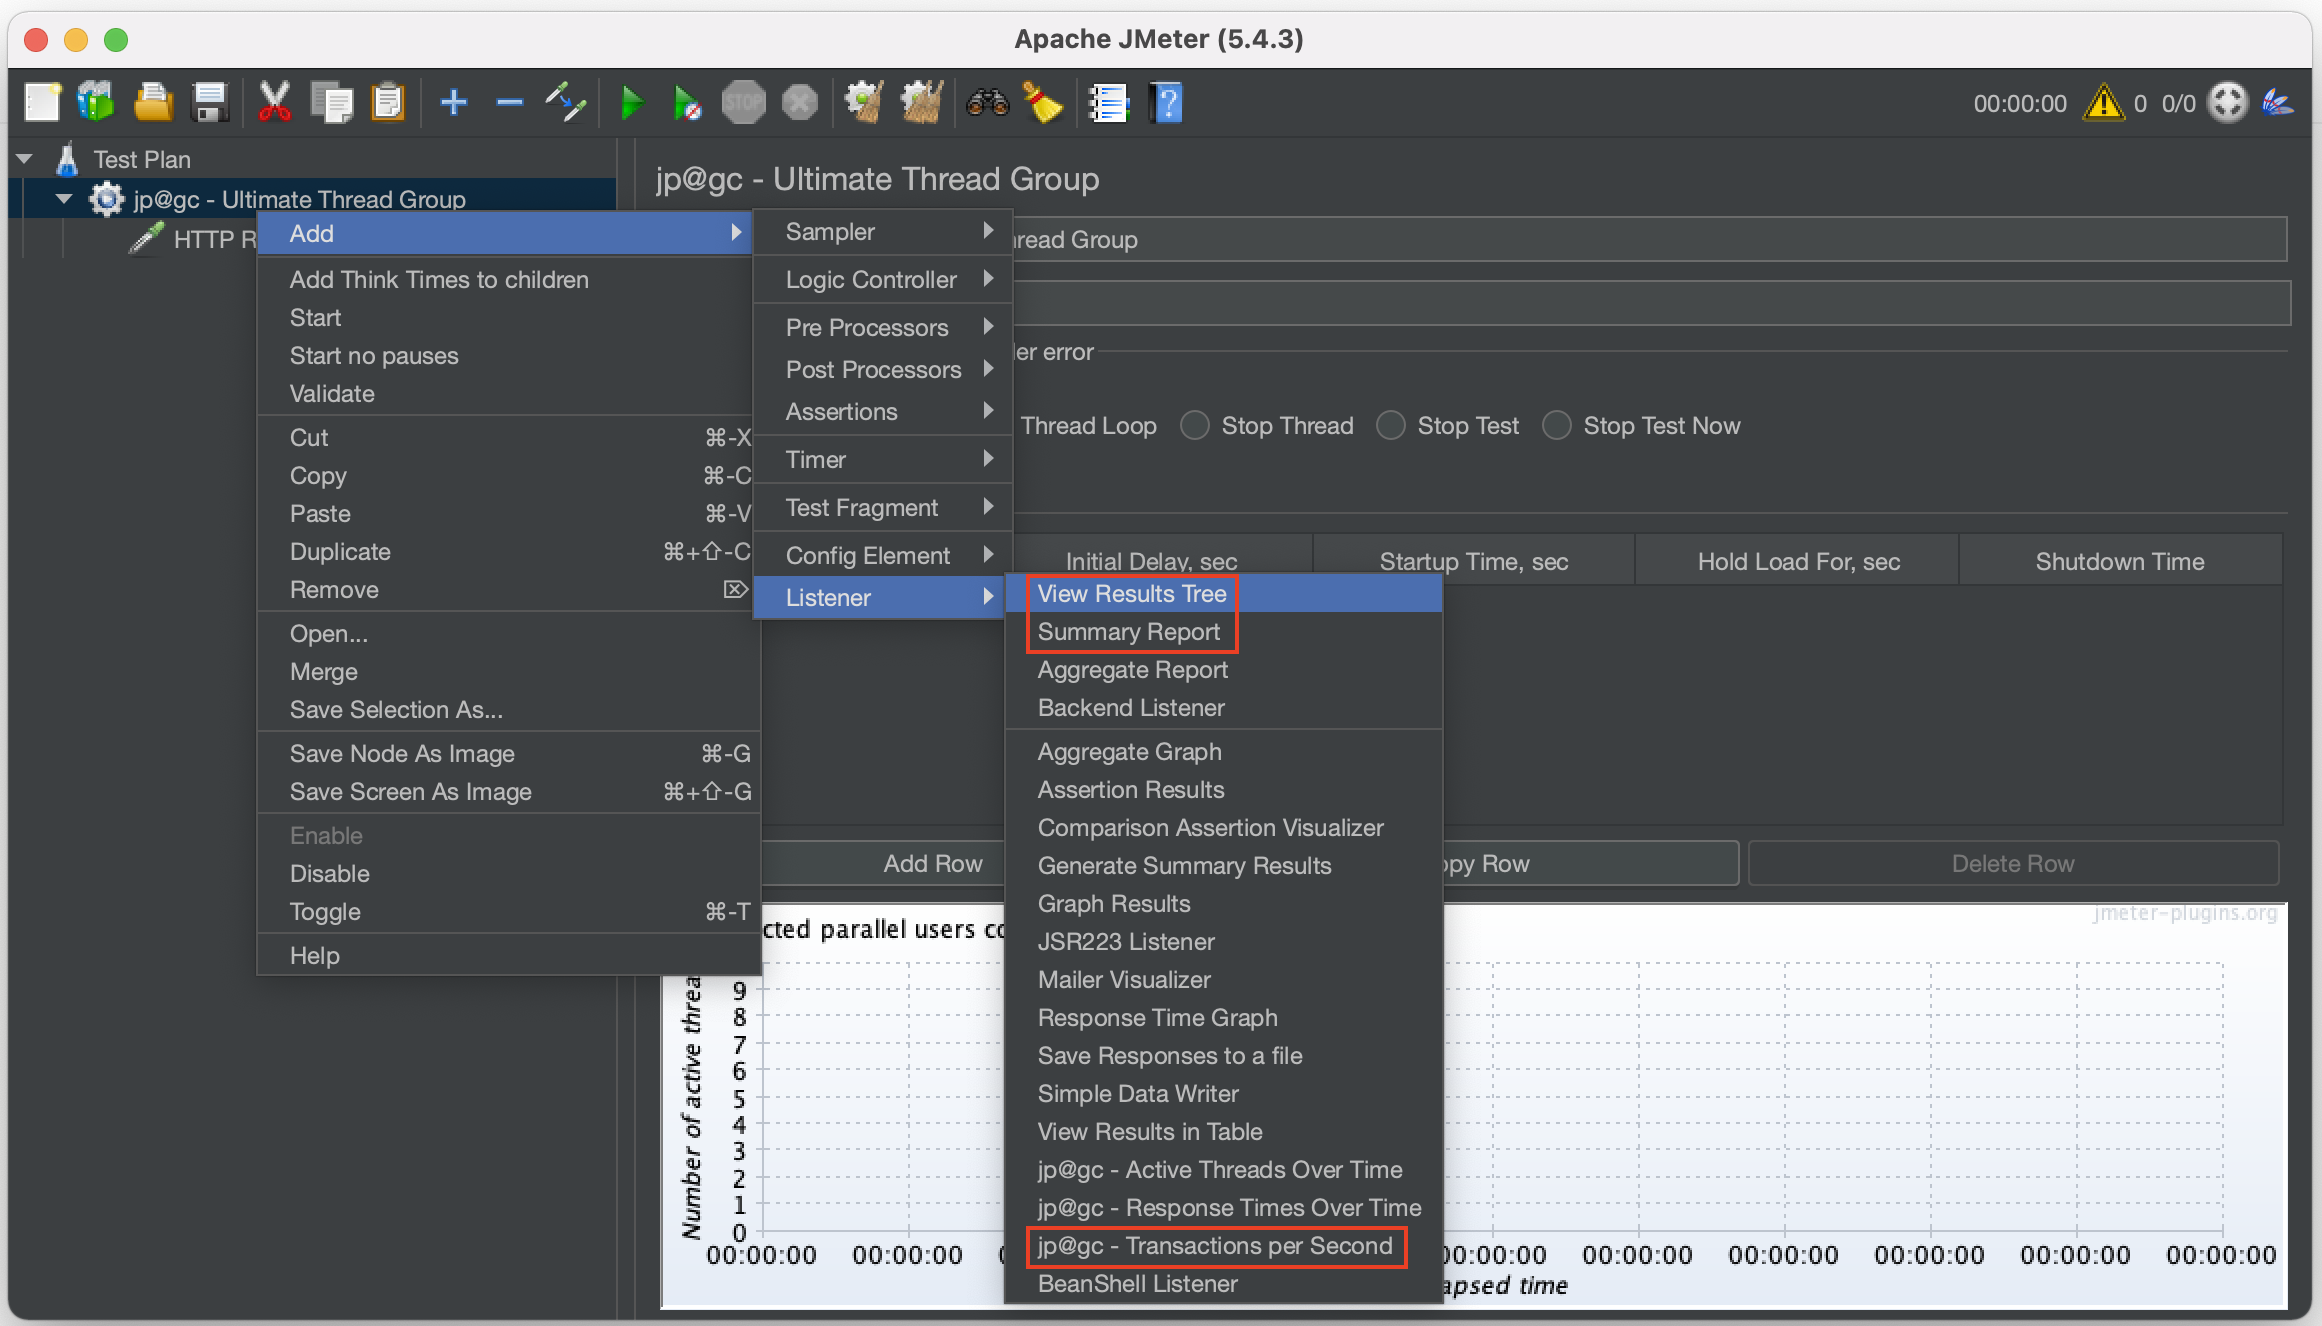2322x1326 pixels.
Task: Choose Aggregate Report listener
Action: click(x=1224, y=670)
